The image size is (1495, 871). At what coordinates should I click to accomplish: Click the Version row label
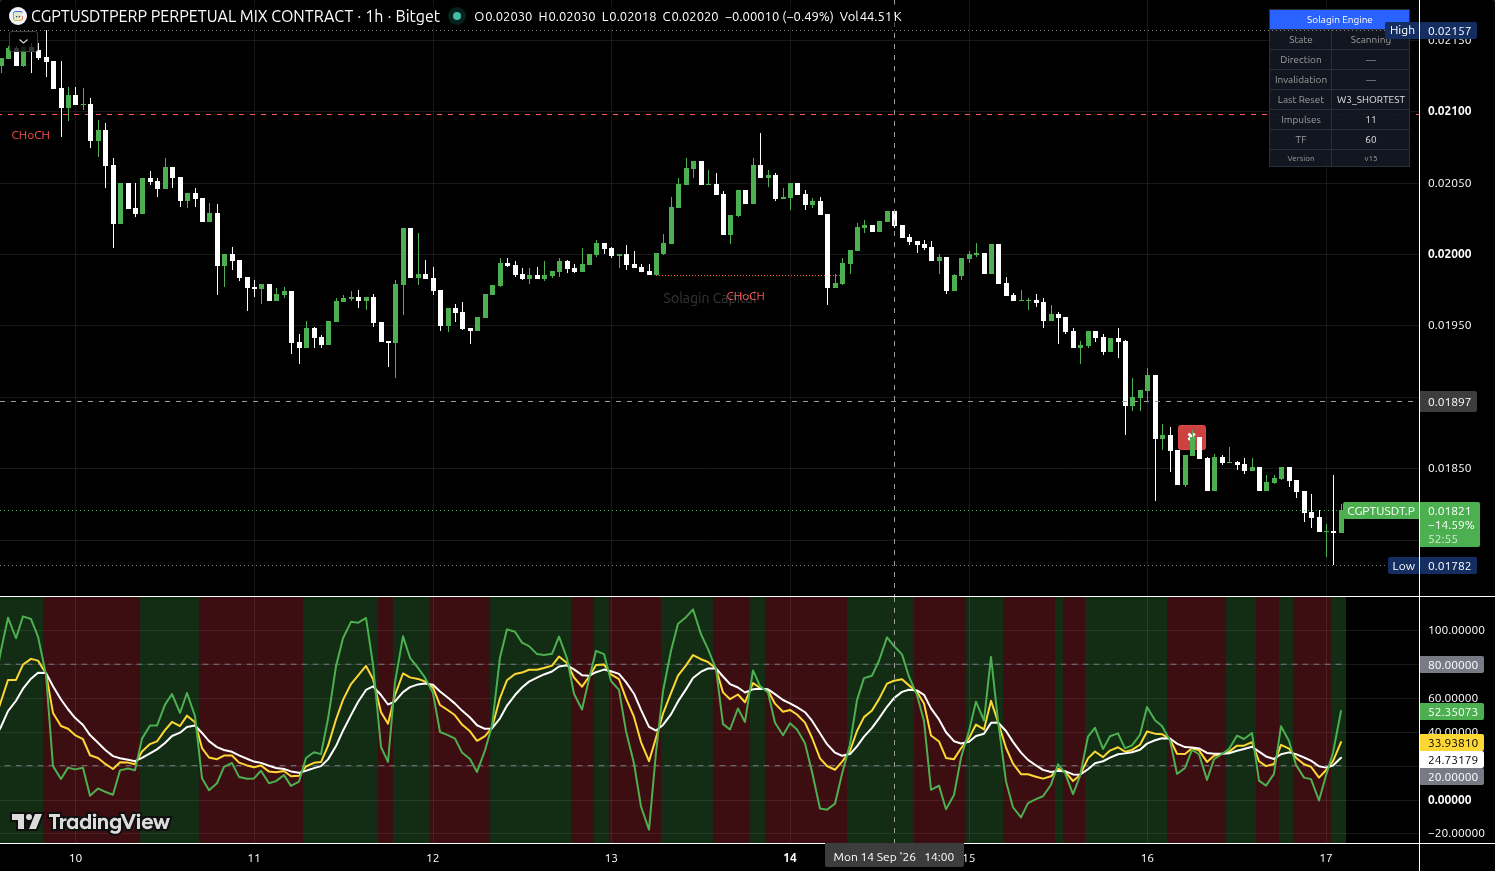[1301, 158]
